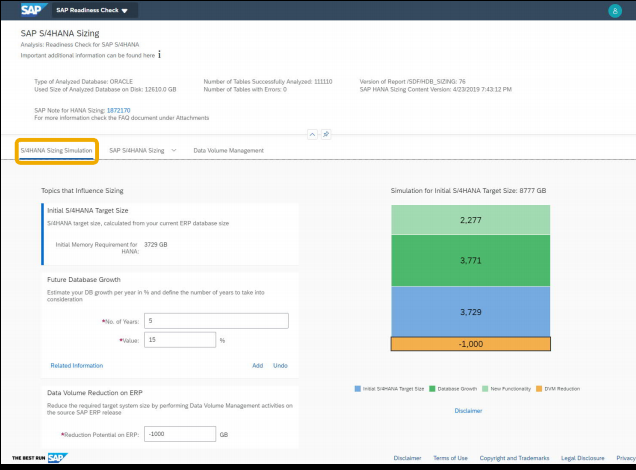Click Undo under Future Database Growth
The image size is (636, 470).
pos(280,365)
